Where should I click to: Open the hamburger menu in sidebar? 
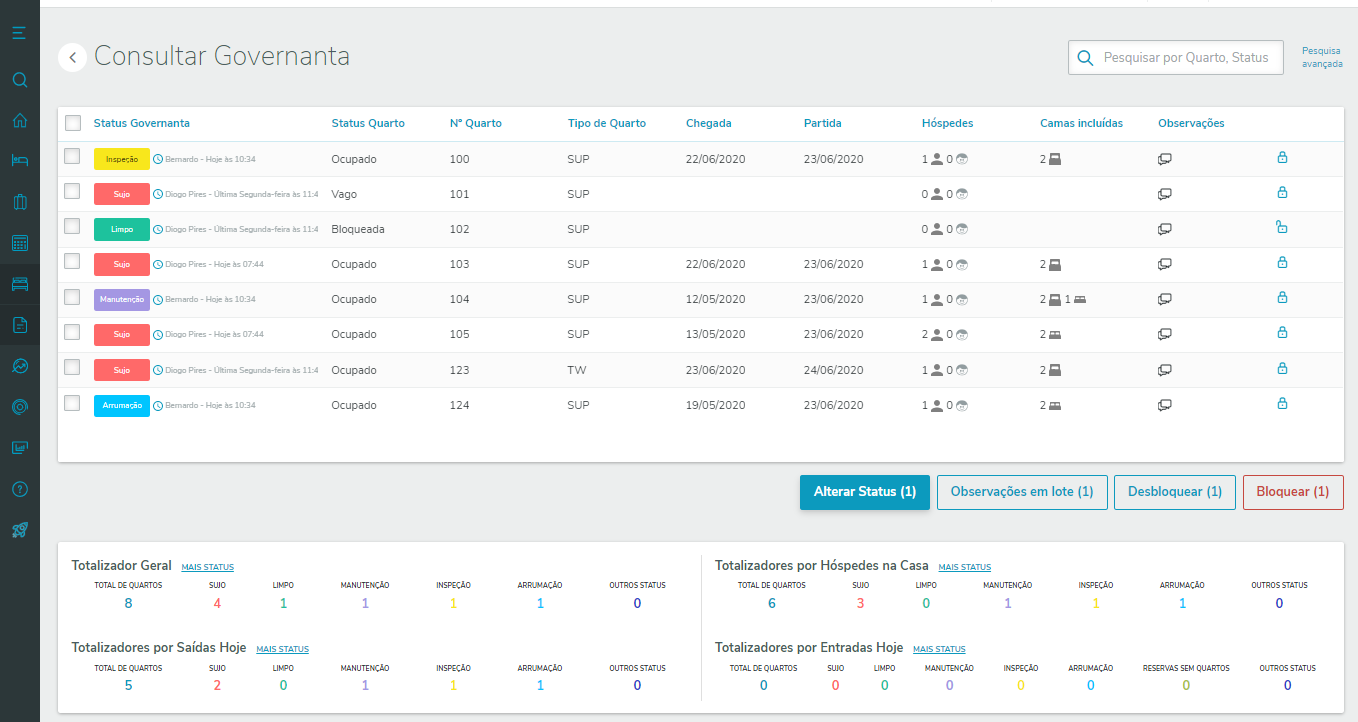click(x=19, y=33)
